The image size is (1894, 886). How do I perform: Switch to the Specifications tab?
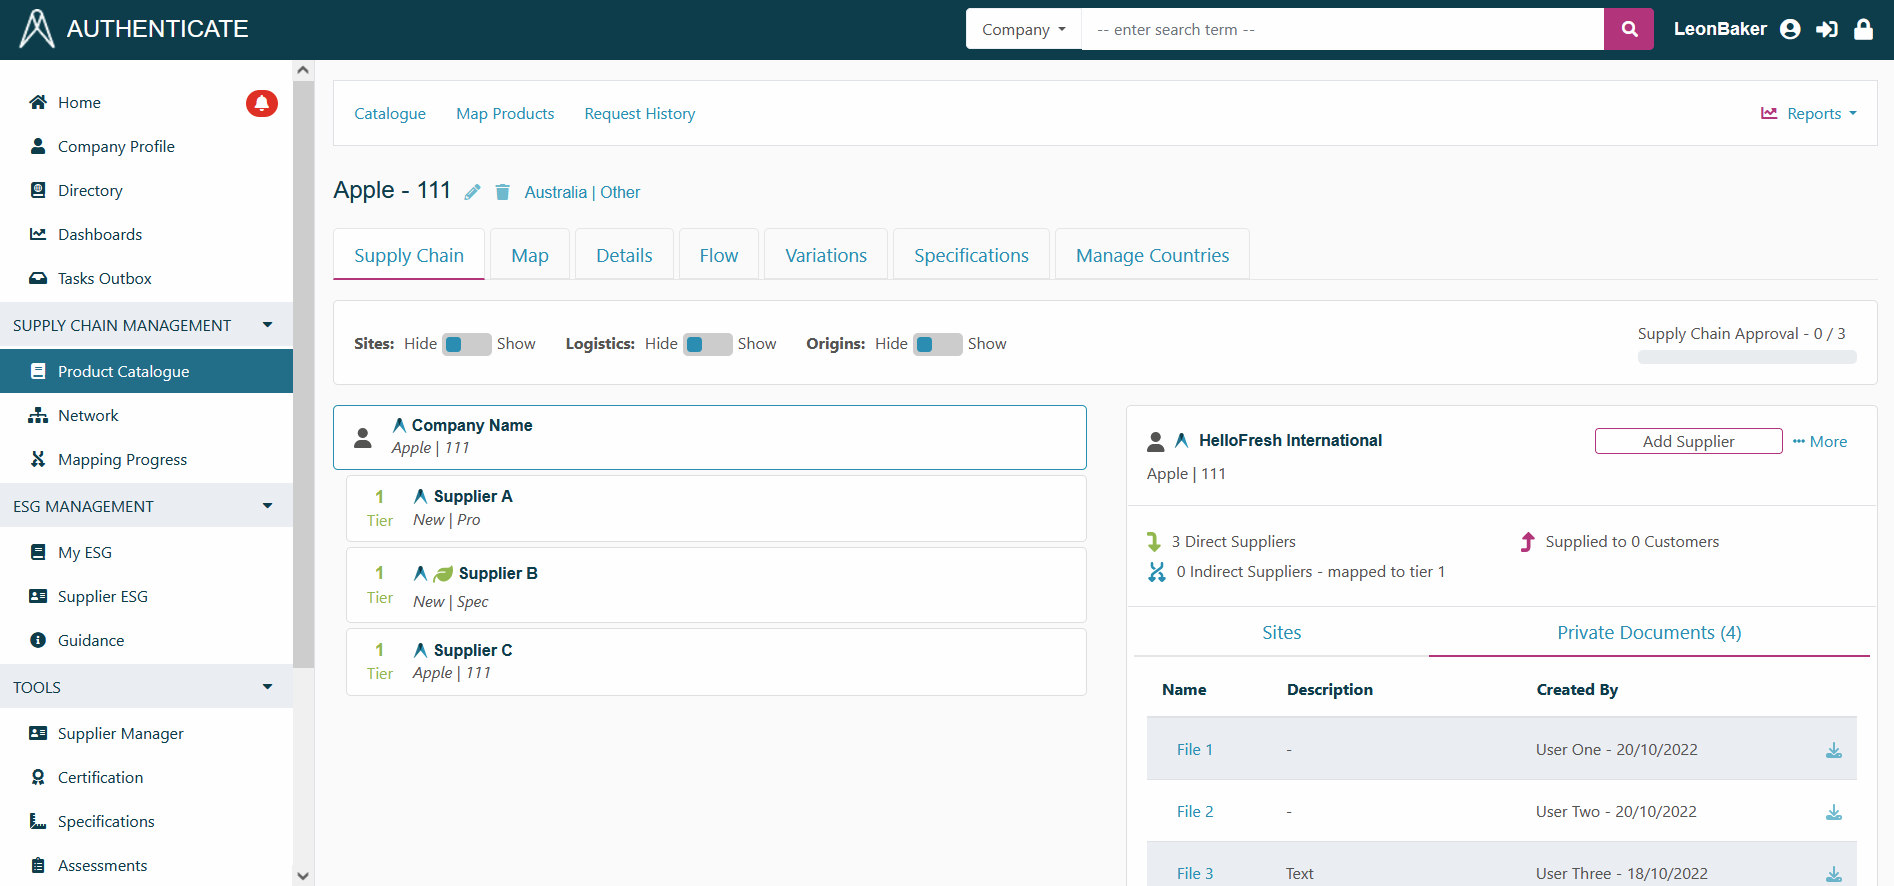click(971, 255)
